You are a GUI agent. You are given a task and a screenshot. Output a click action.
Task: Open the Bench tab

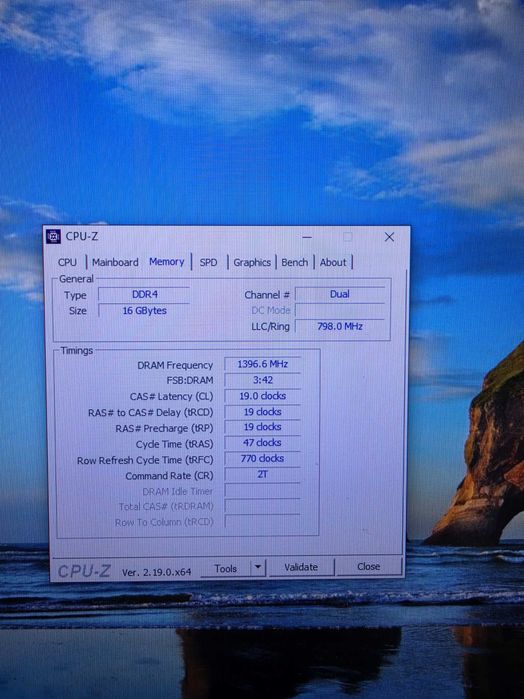pyautogui.click(x=294, y=262)
